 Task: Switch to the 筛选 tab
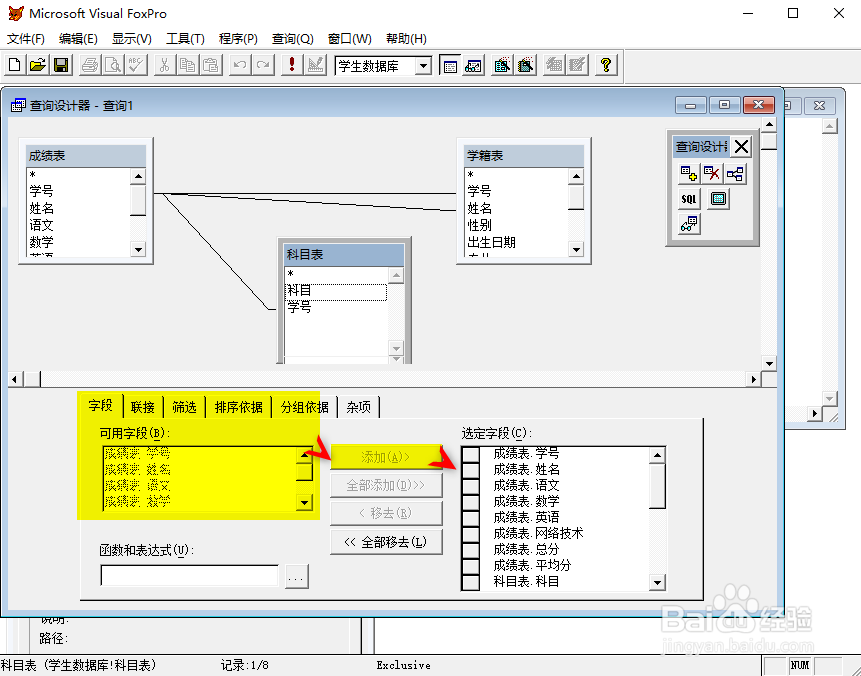184,407
